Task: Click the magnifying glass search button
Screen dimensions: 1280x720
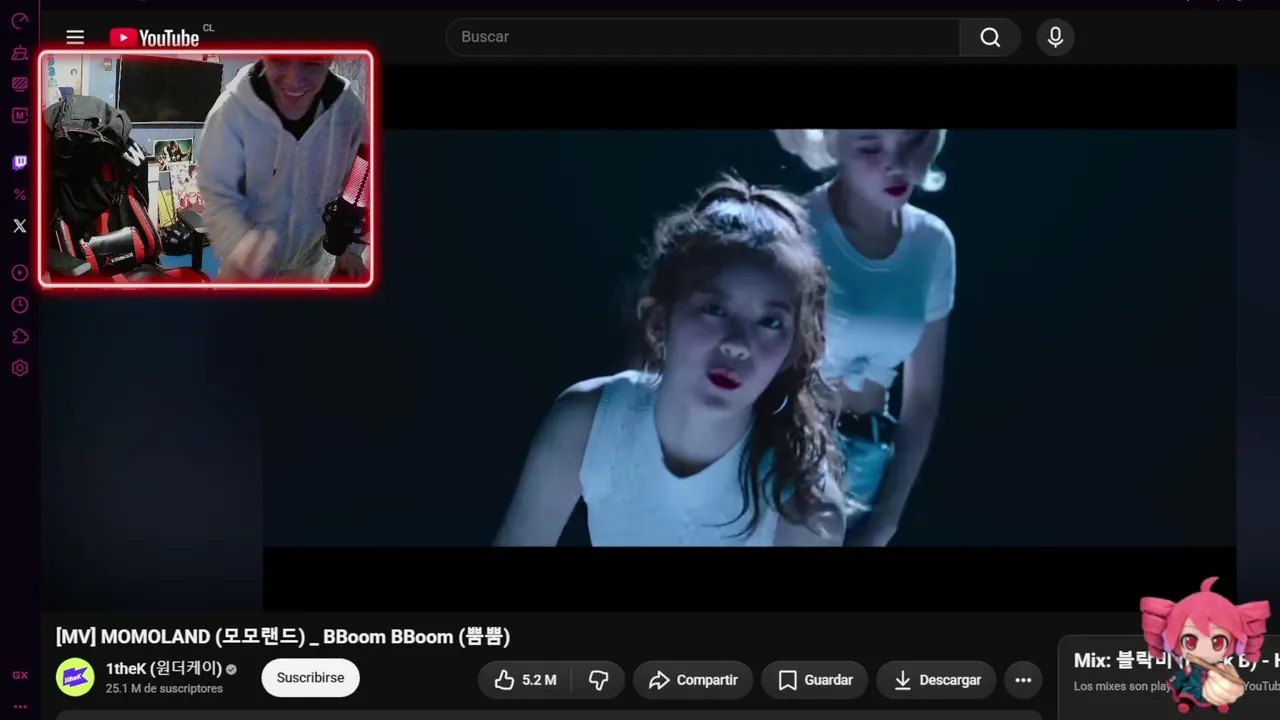Action: (x=990, y=37)
